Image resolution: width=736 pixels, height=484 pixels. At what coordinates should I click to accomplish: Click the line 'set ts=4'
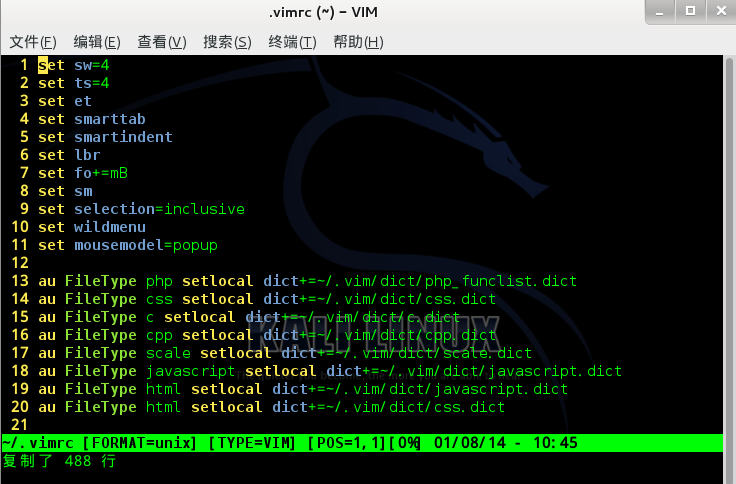(74, 83)
